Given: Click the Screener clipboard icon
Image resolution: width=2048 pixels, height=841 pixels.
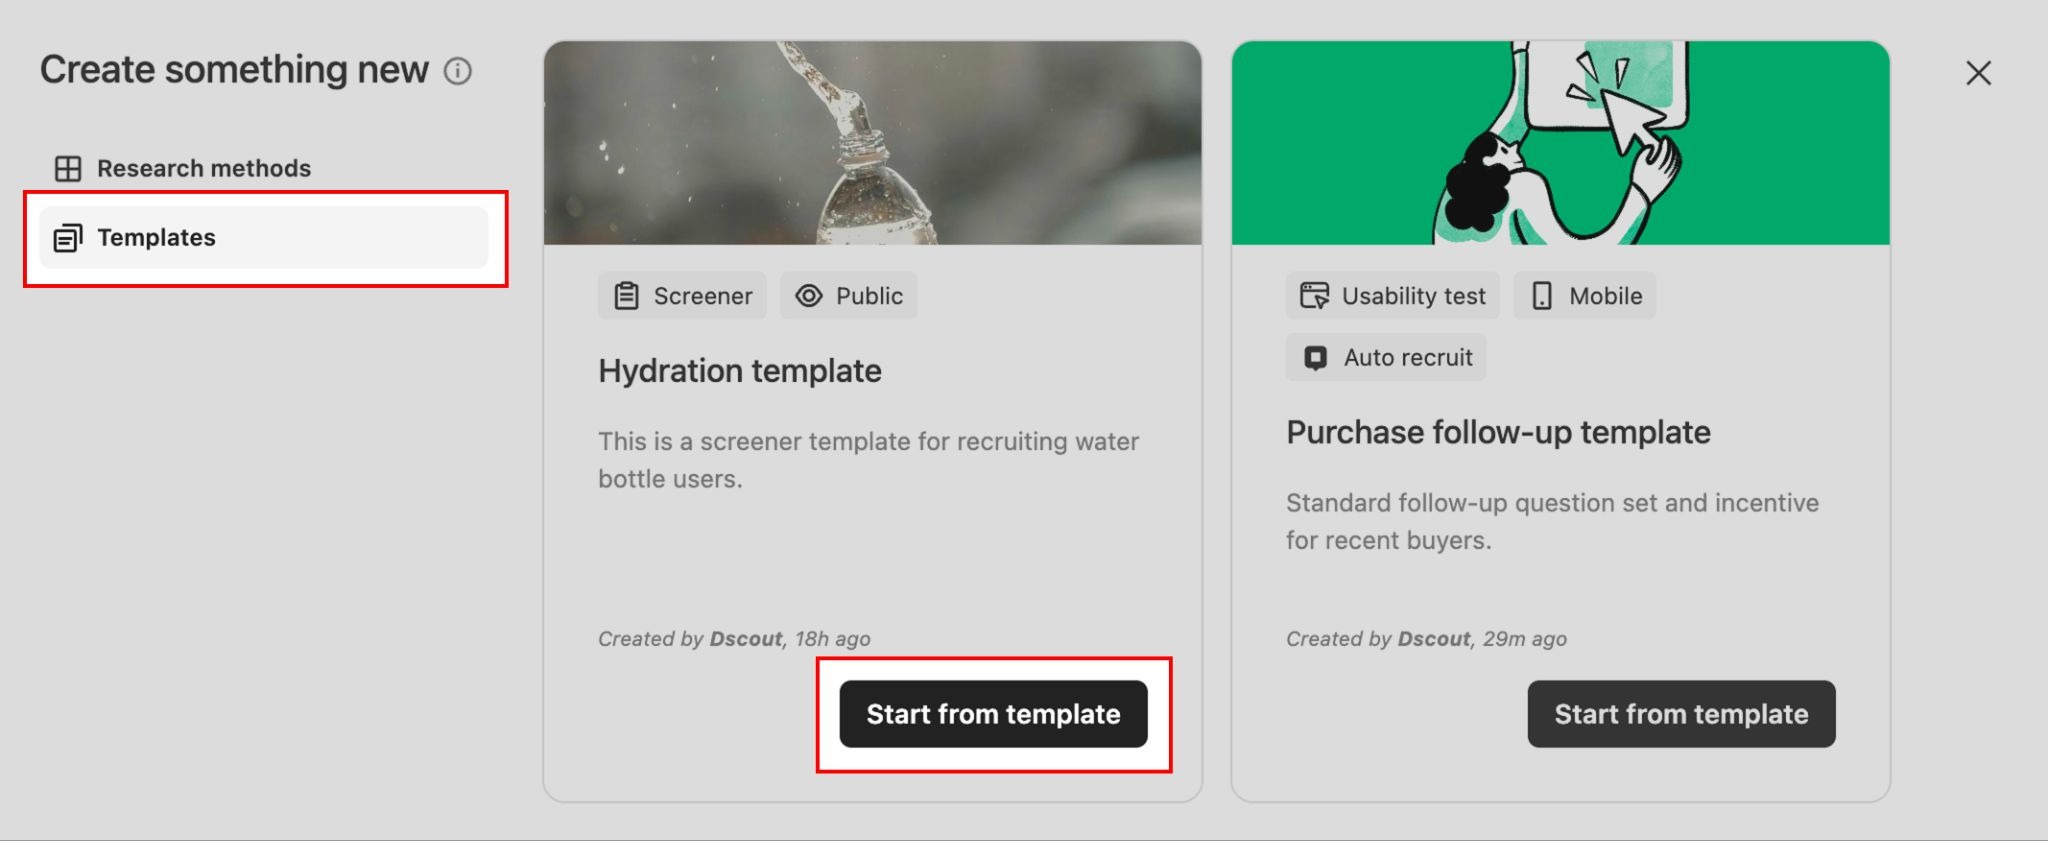Looking at the screenshot, I should click(x=627, y=296).
